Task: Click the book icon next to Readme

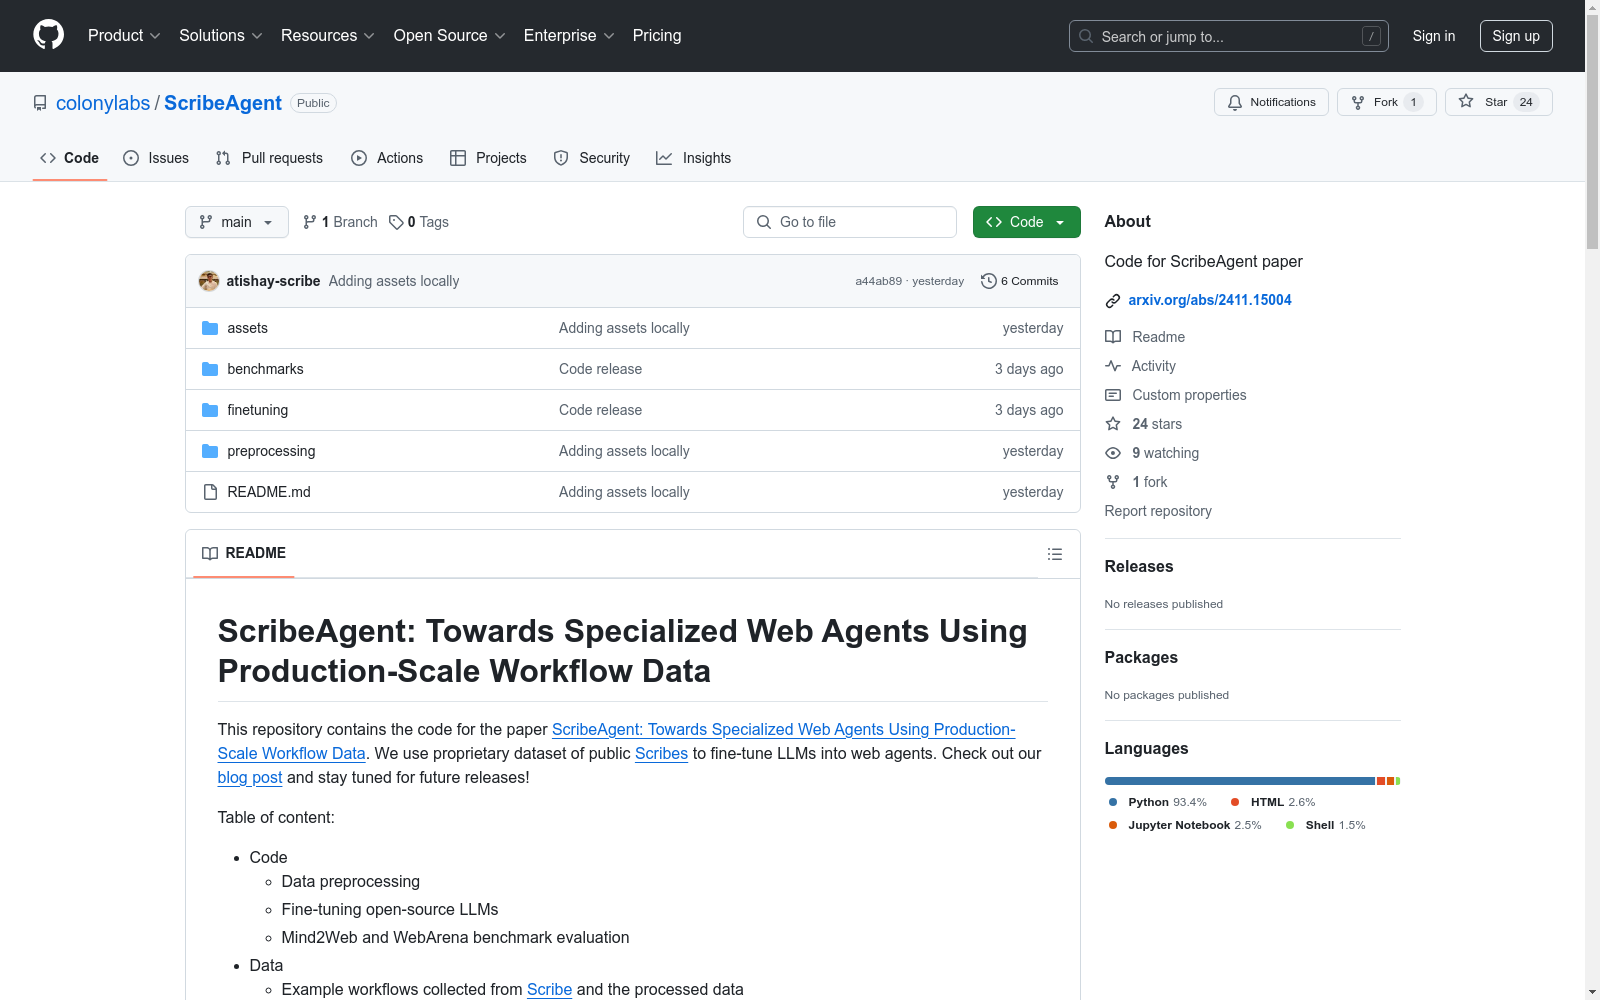Action: (1113, 337)
